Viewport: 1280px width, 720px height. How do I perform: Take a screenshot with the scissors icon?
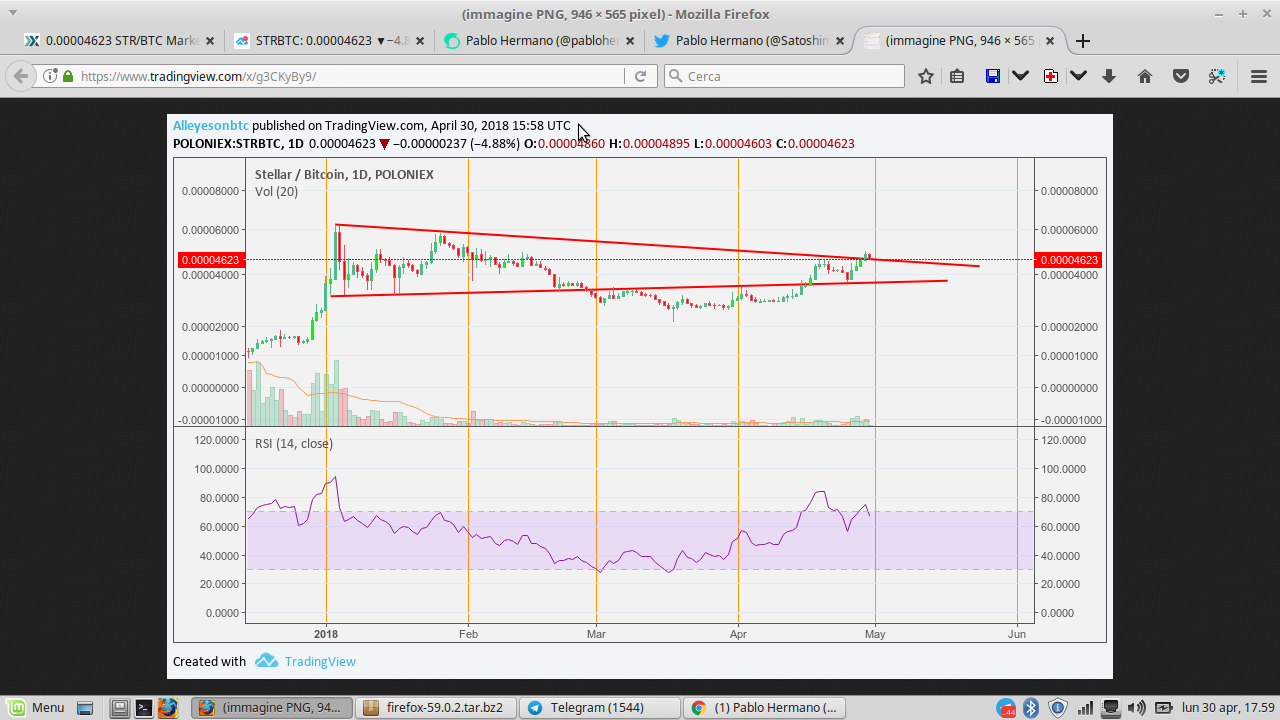pyautogui.click(x=1217, y=76)
